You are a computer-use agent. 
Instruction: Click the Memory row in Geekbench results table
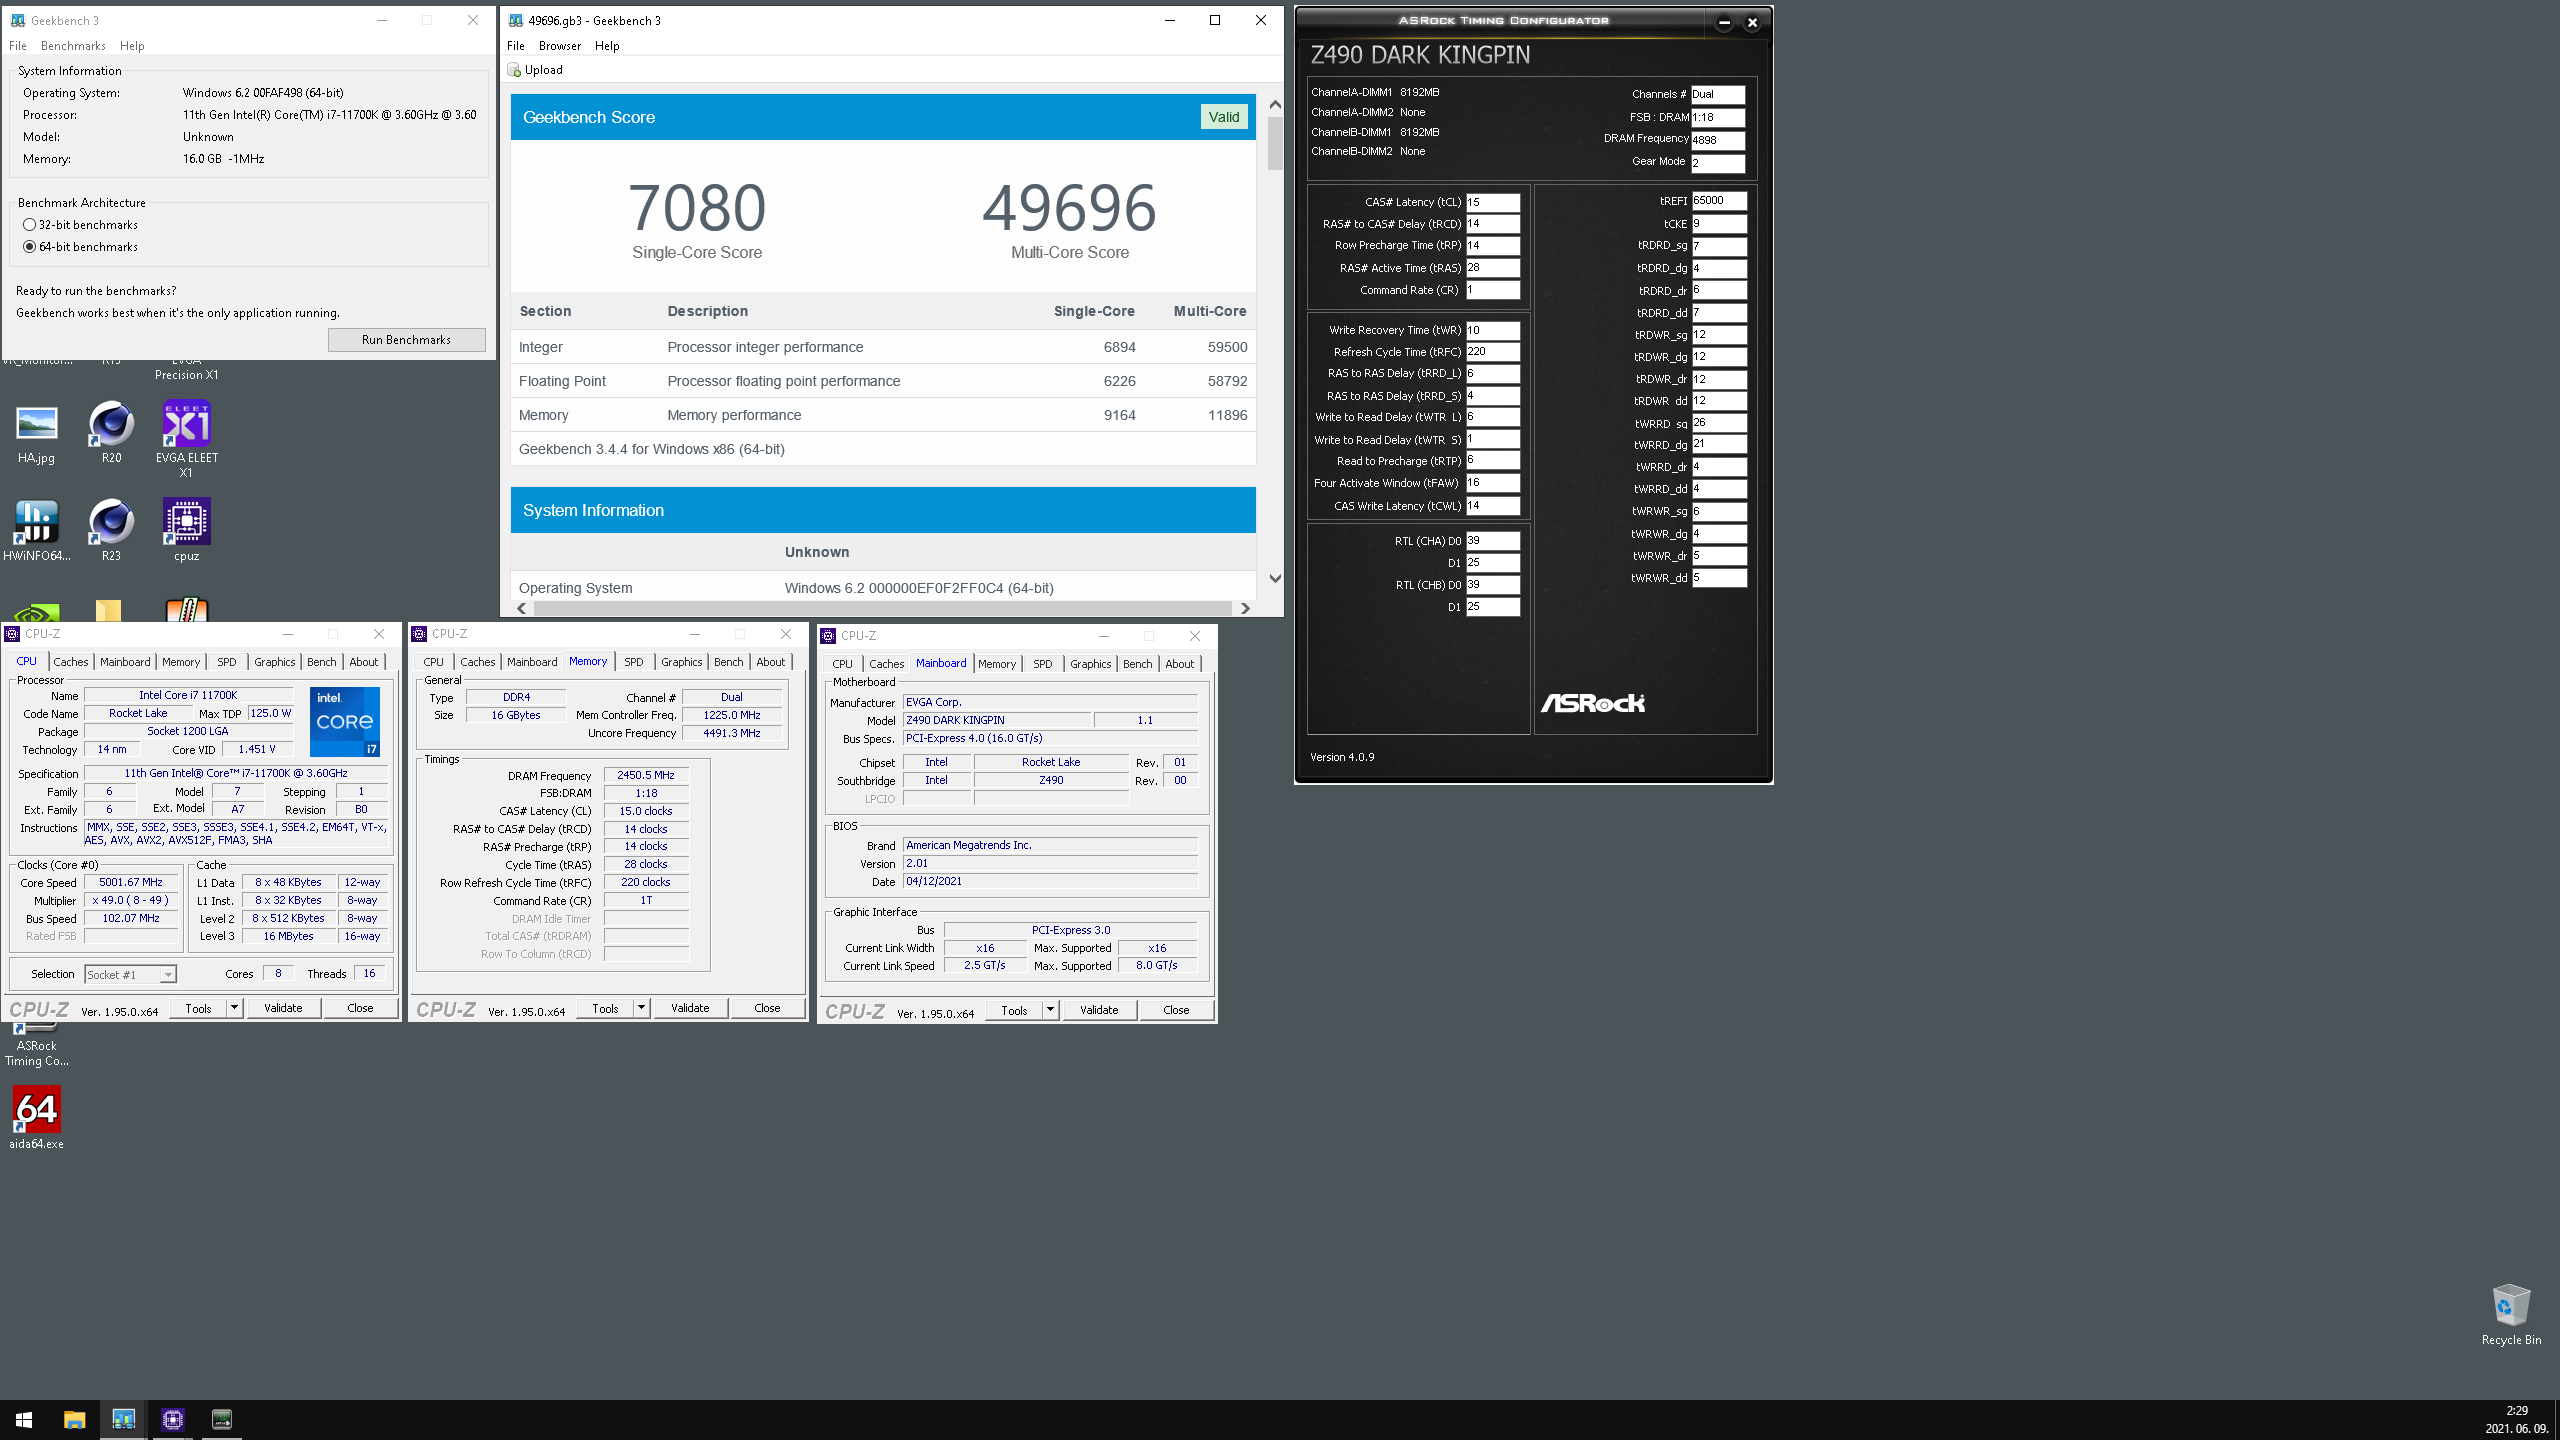tap(883, 415)
